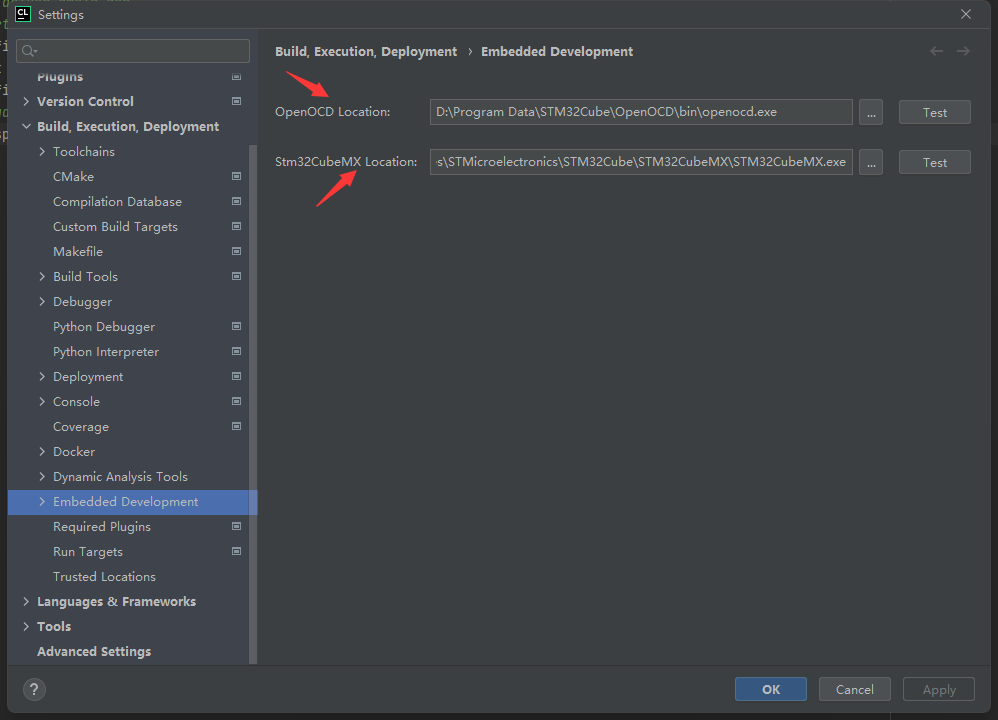Click the project-level icon beside Coverage

tap(236, 426)
